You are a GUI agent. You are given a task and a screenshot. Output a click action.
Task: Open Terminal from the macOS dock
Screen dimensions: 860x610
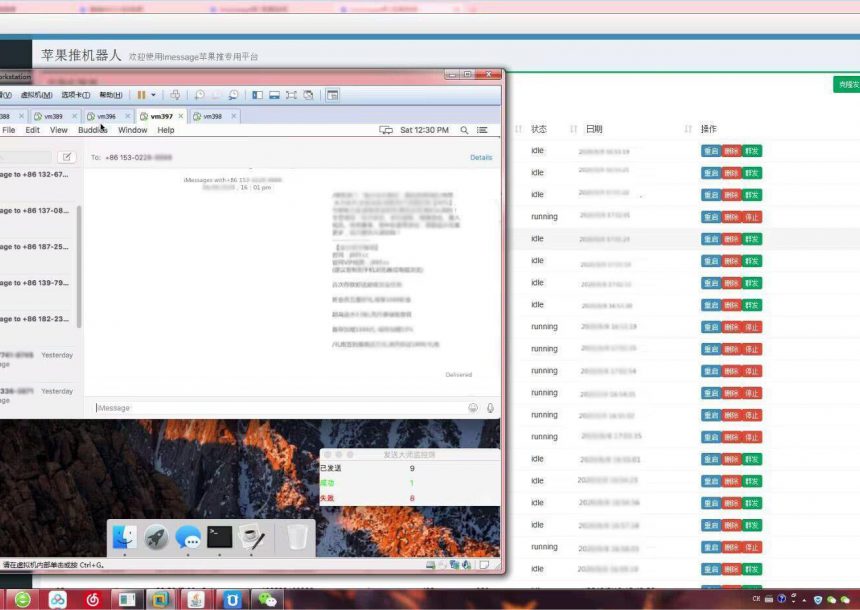(x=219, y=537)
